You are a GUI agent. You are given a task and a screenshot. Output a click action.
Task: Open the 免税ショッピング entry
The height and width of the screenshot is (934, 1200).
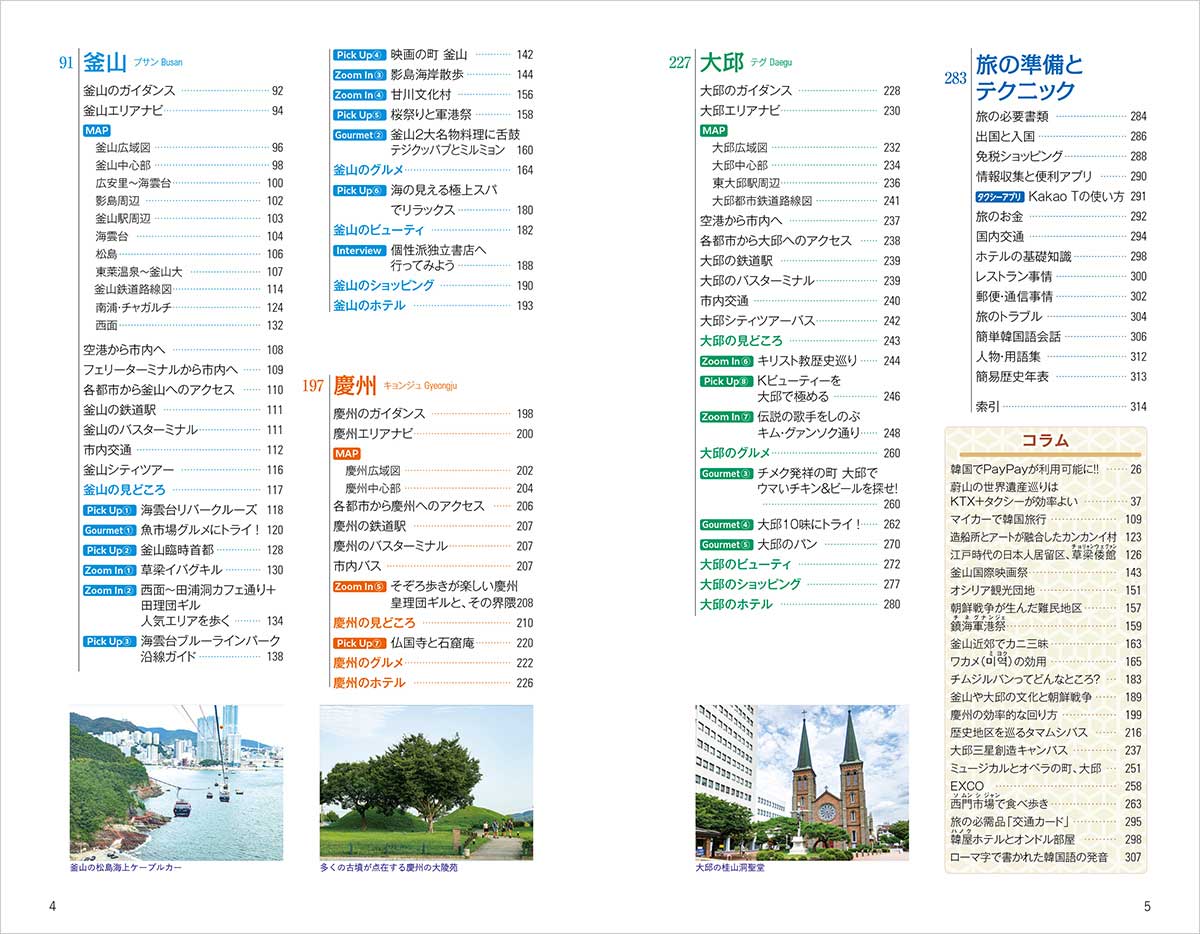[x=1018, y=156]
